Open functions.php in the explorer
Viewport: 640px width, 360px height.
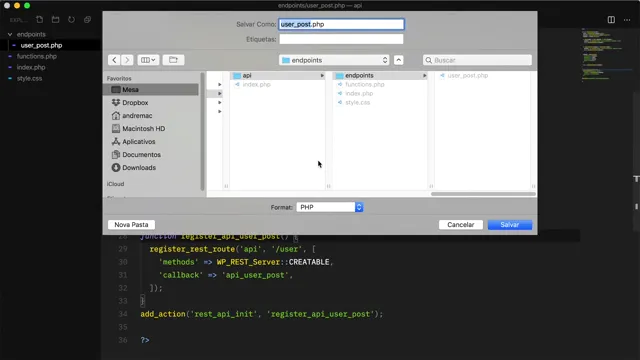click(37, 56)
